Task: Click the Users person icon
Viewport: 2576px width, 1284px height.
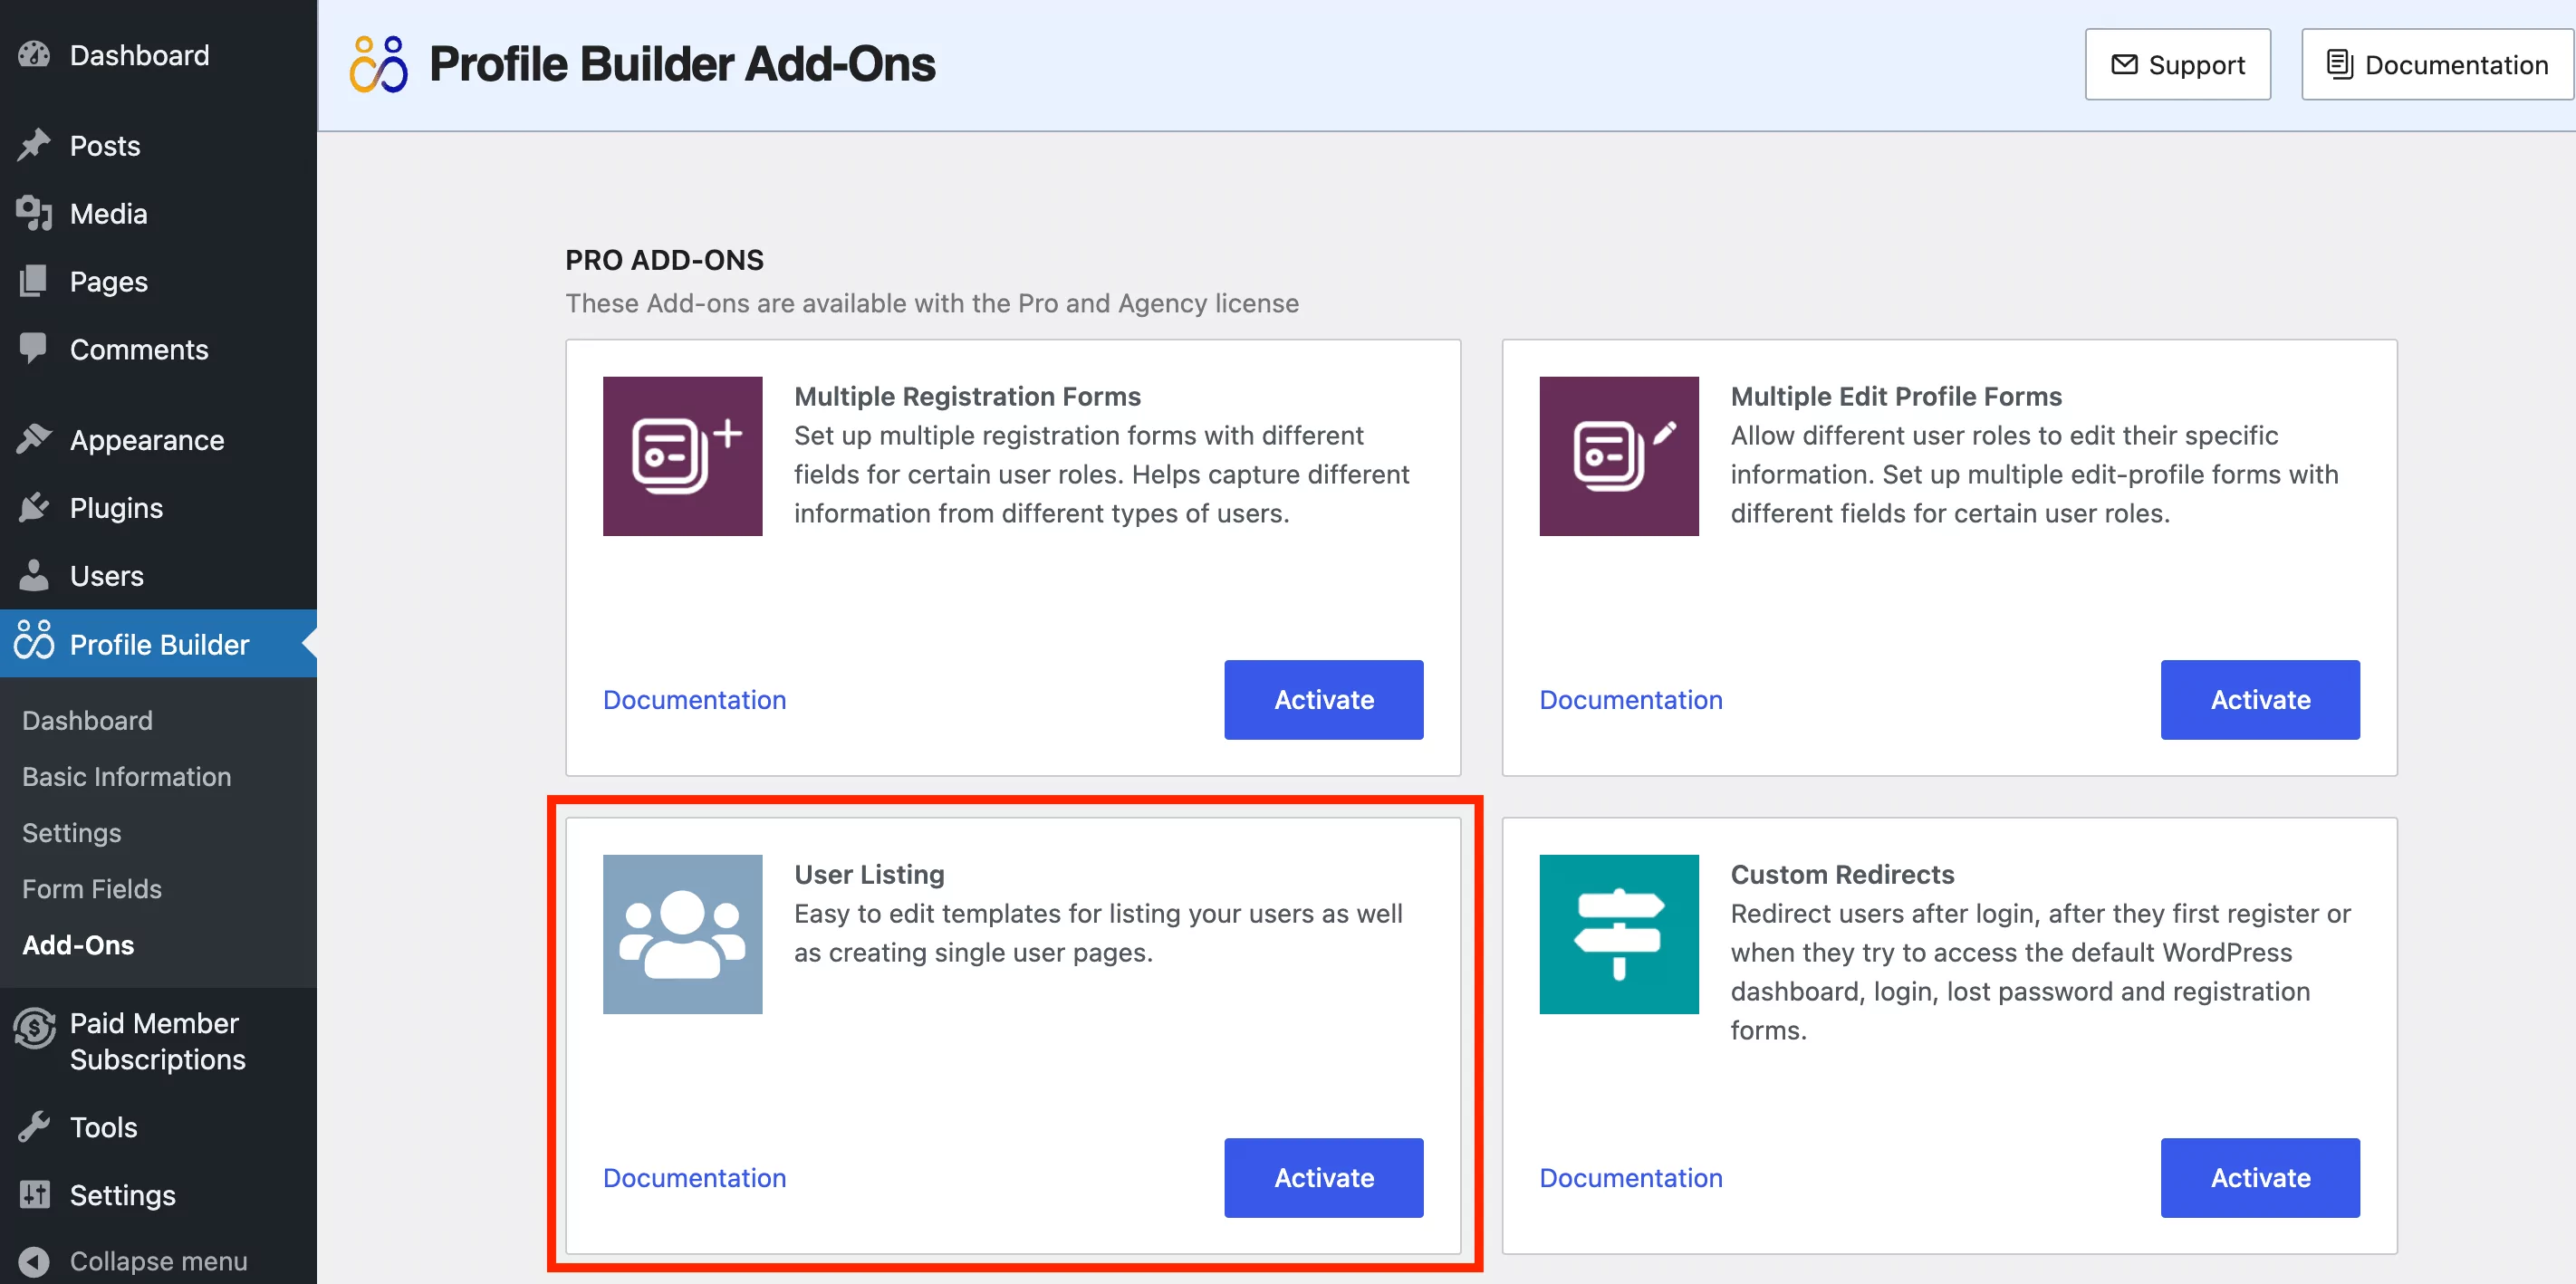Action: [34, 575]
